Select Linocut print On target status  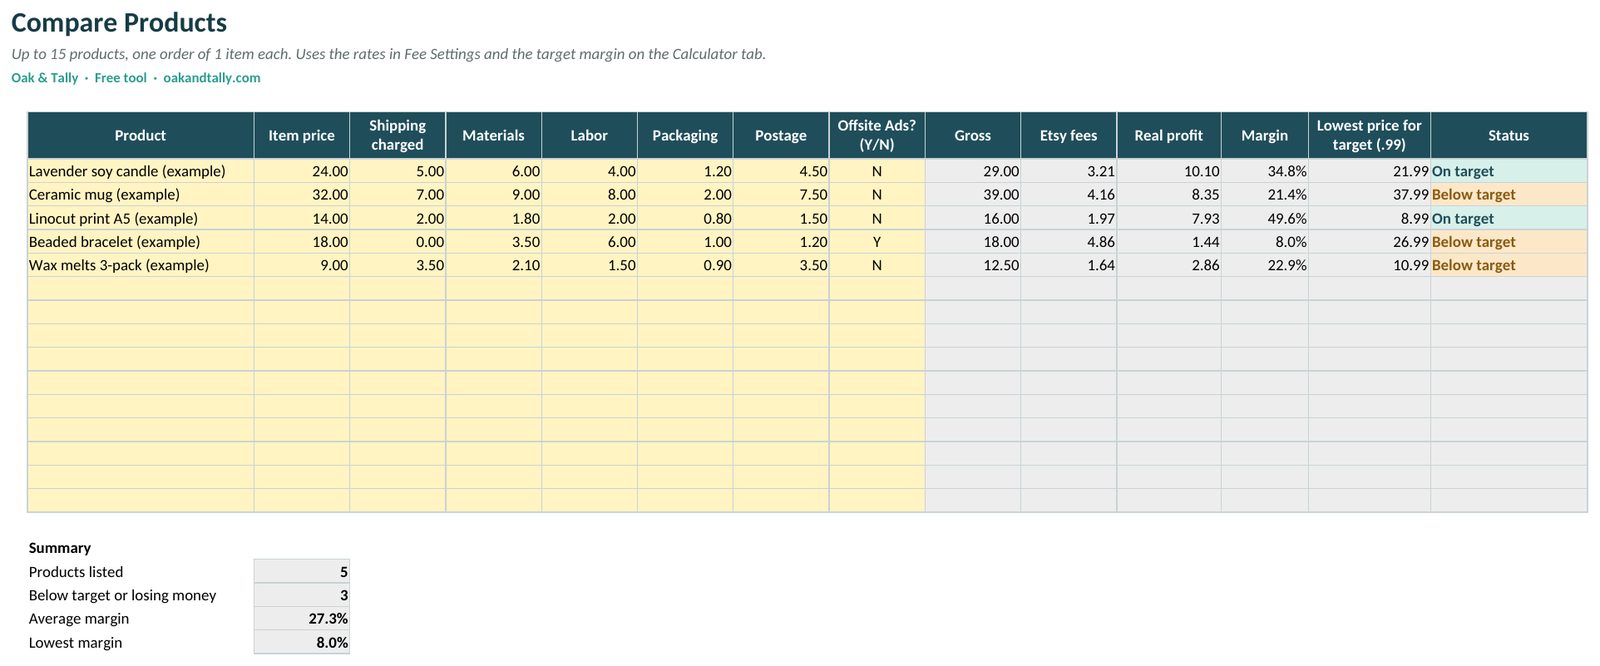tap(1508, 218)
